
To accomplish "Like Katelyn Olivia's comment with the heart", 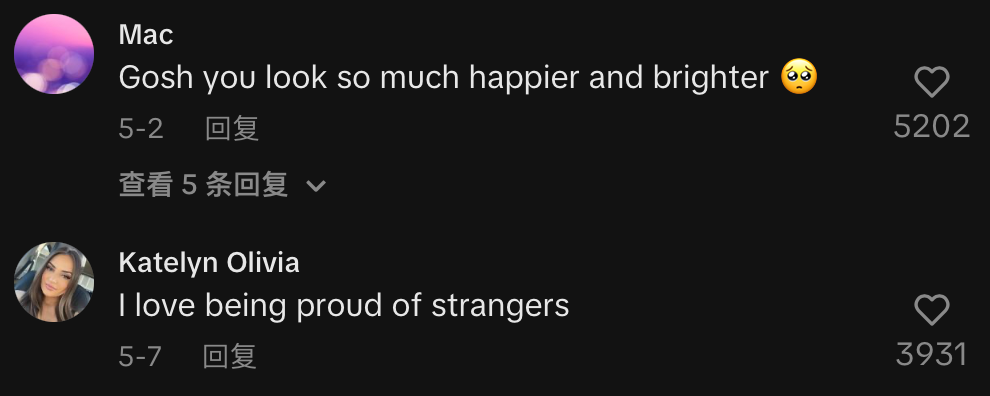I will pos(932,309).
